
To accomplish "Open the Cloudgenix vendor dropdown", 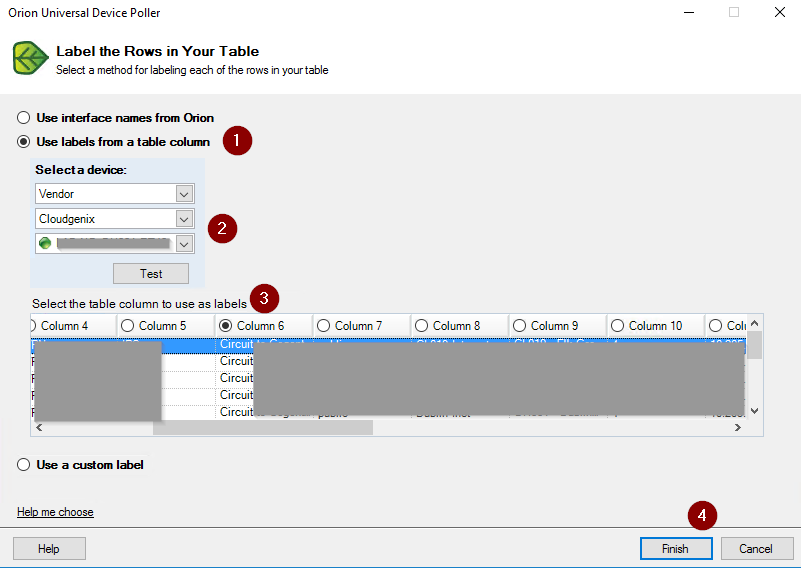I will pos(184,219).
